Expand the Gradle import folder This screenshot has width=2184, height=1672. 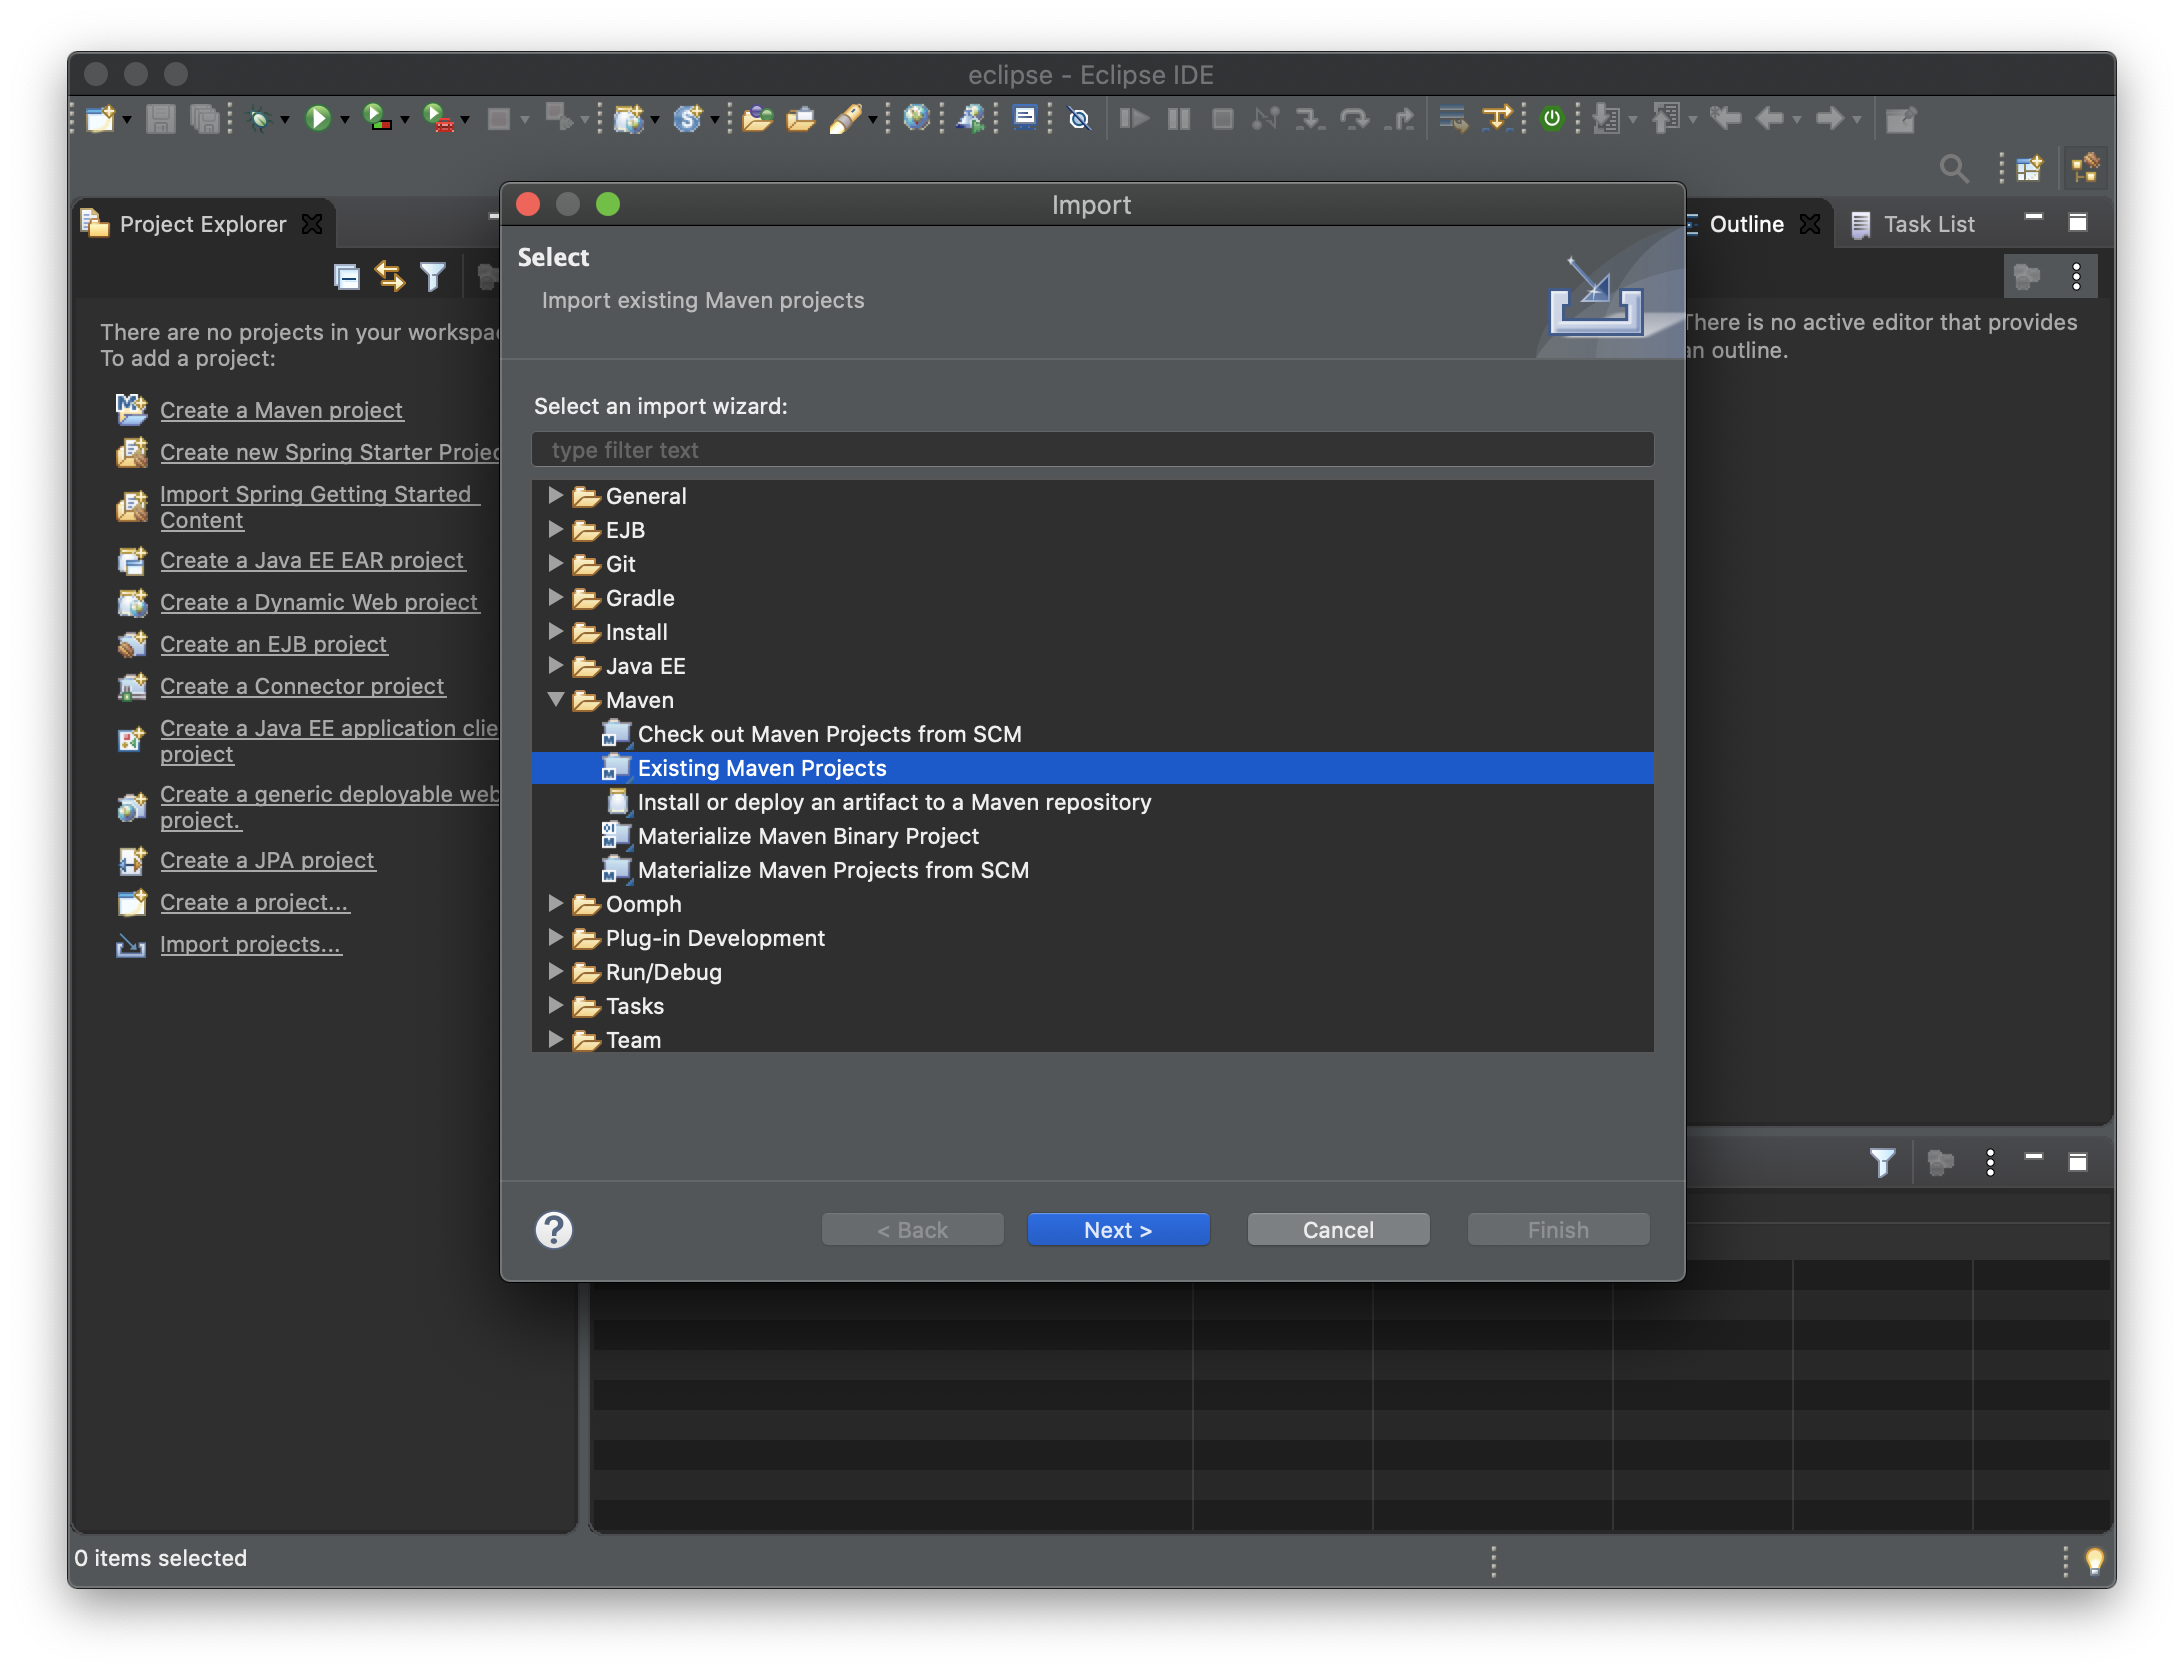click(x=556, y=598)
